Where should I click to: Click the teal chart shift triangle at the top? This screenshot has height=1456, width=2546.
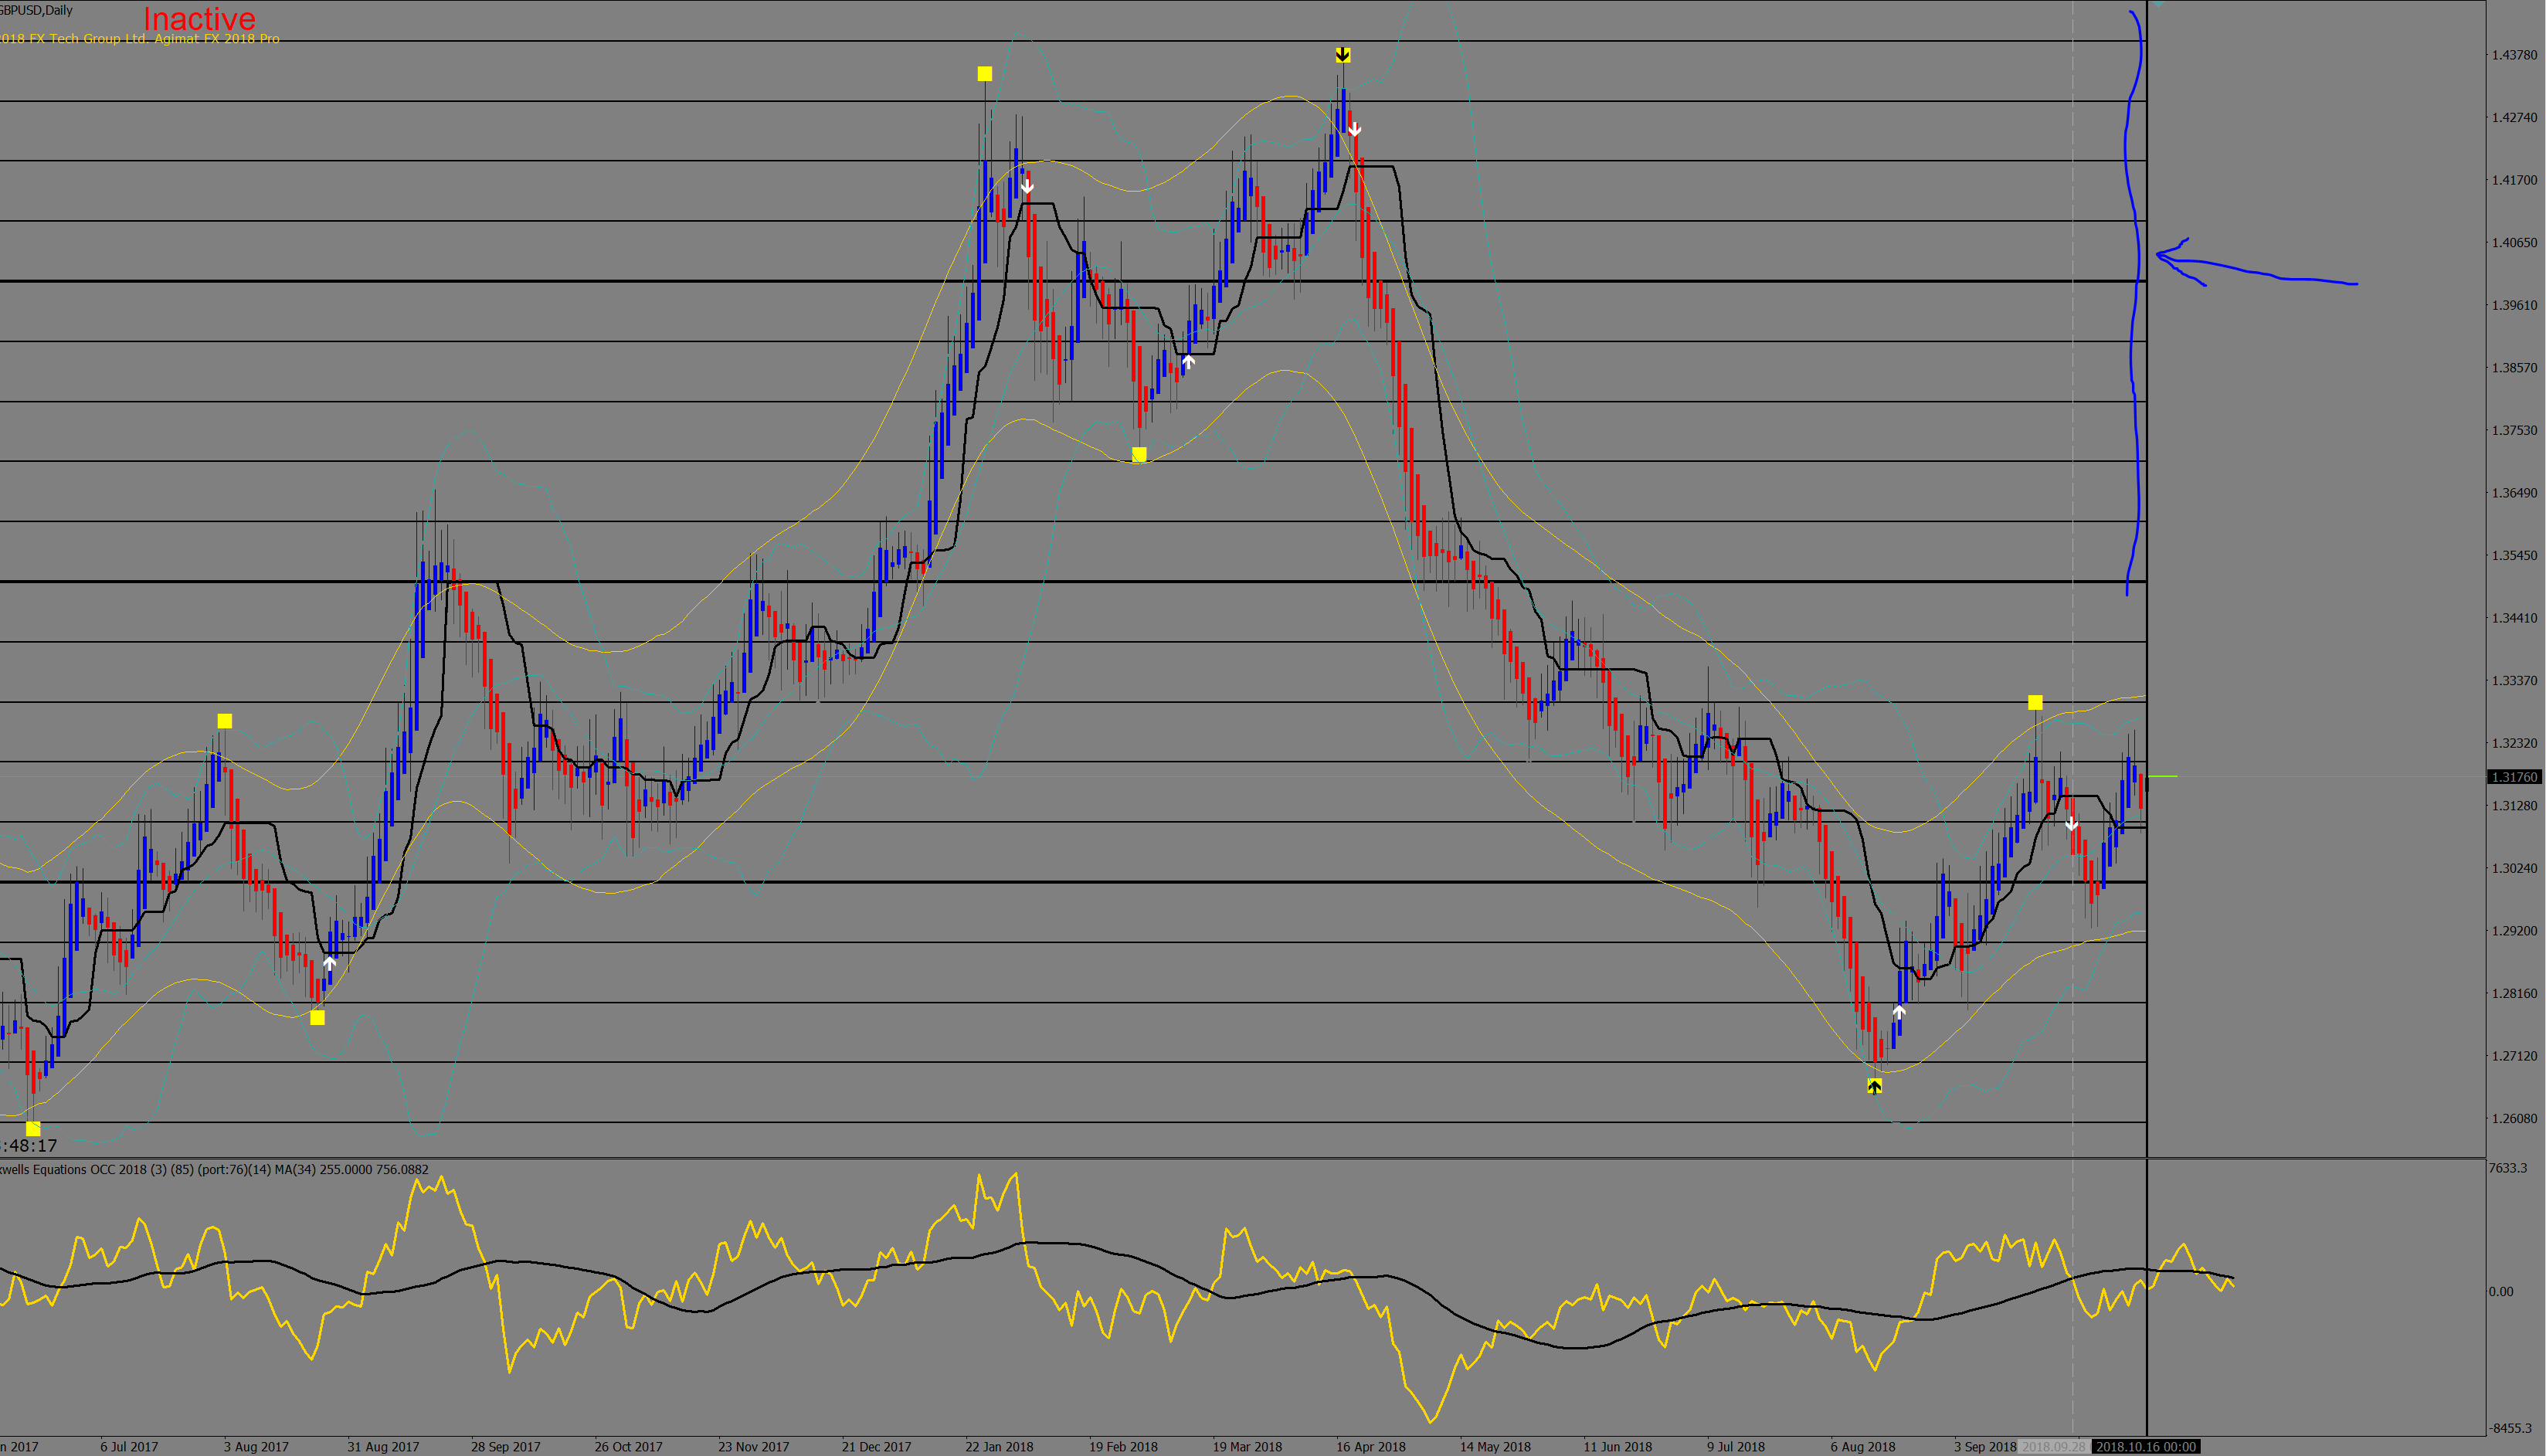pos(2159,5)
